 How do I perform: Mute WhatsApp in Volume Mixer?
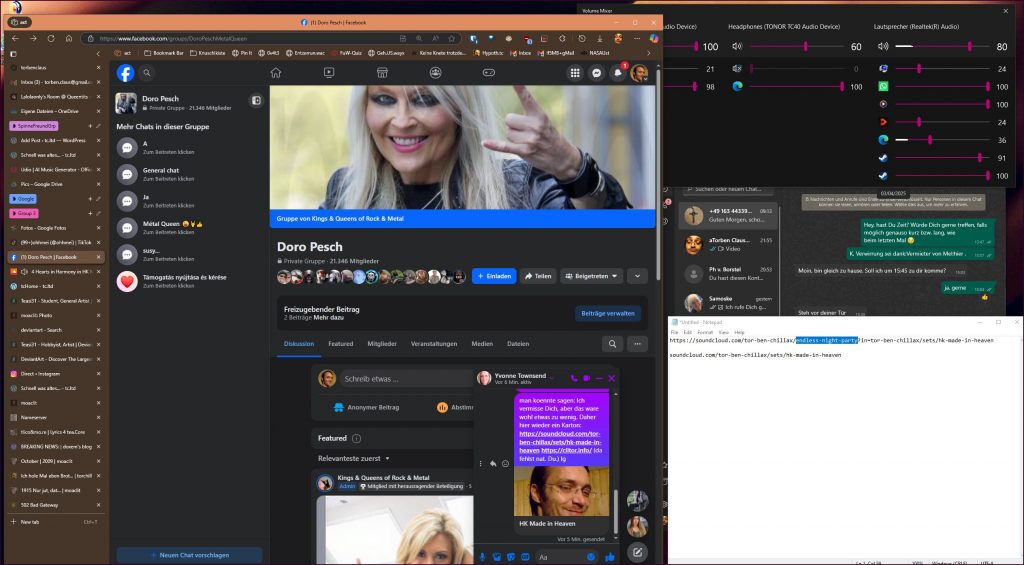coord(883,86)
